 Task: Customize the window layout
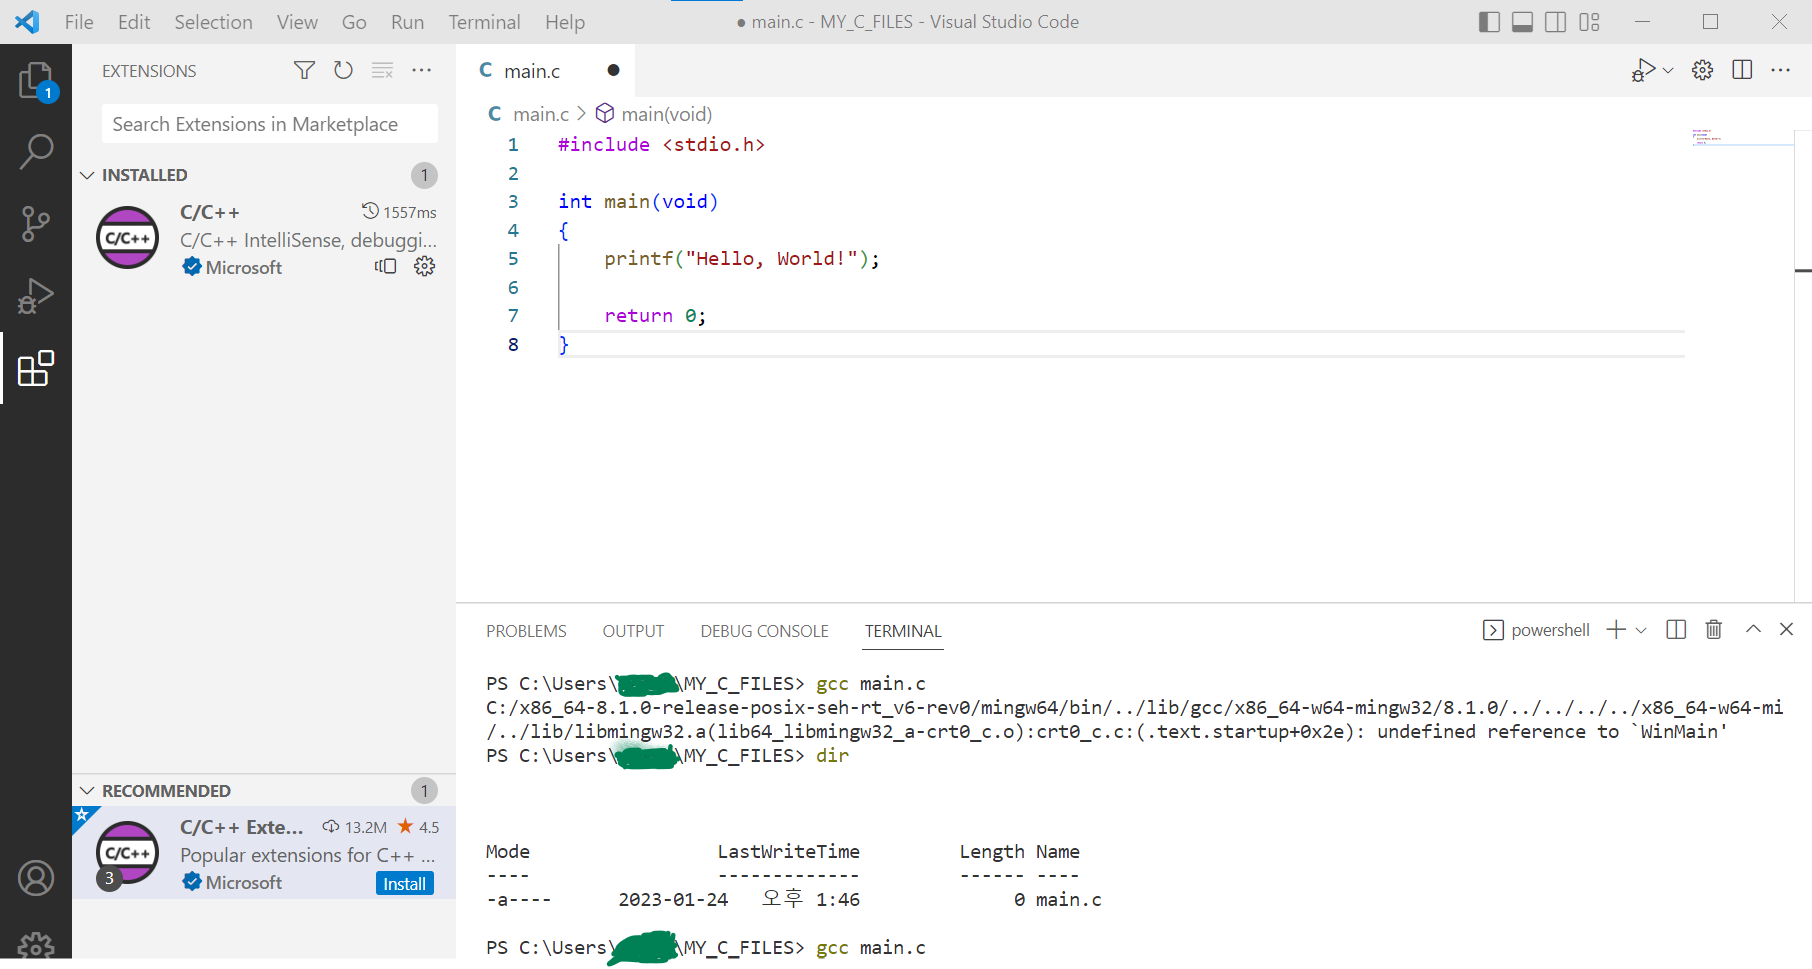(x=1589, y=22)
